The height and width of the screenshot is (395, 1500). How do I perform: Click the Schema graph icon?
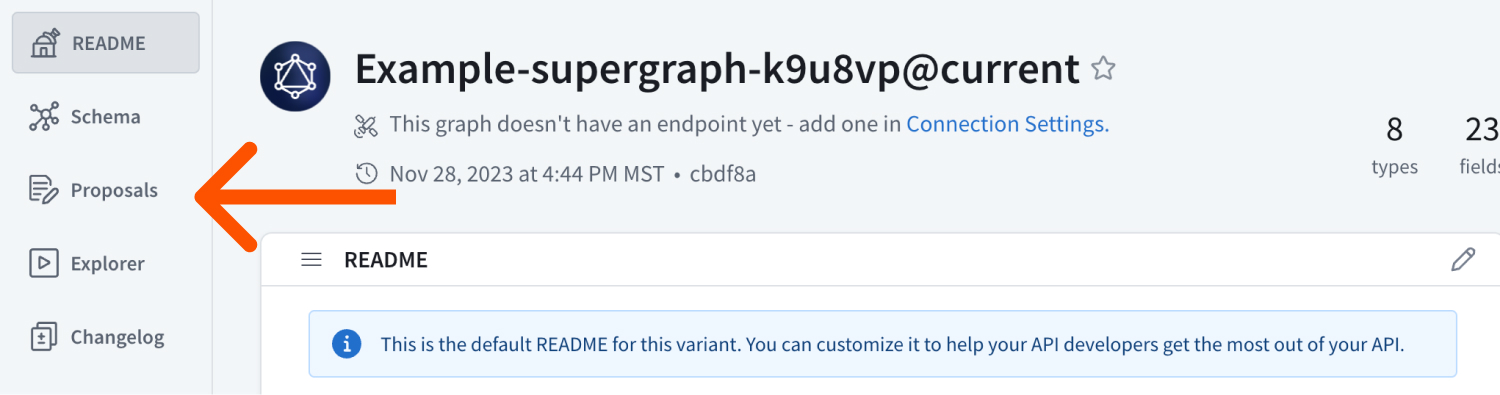44,117
